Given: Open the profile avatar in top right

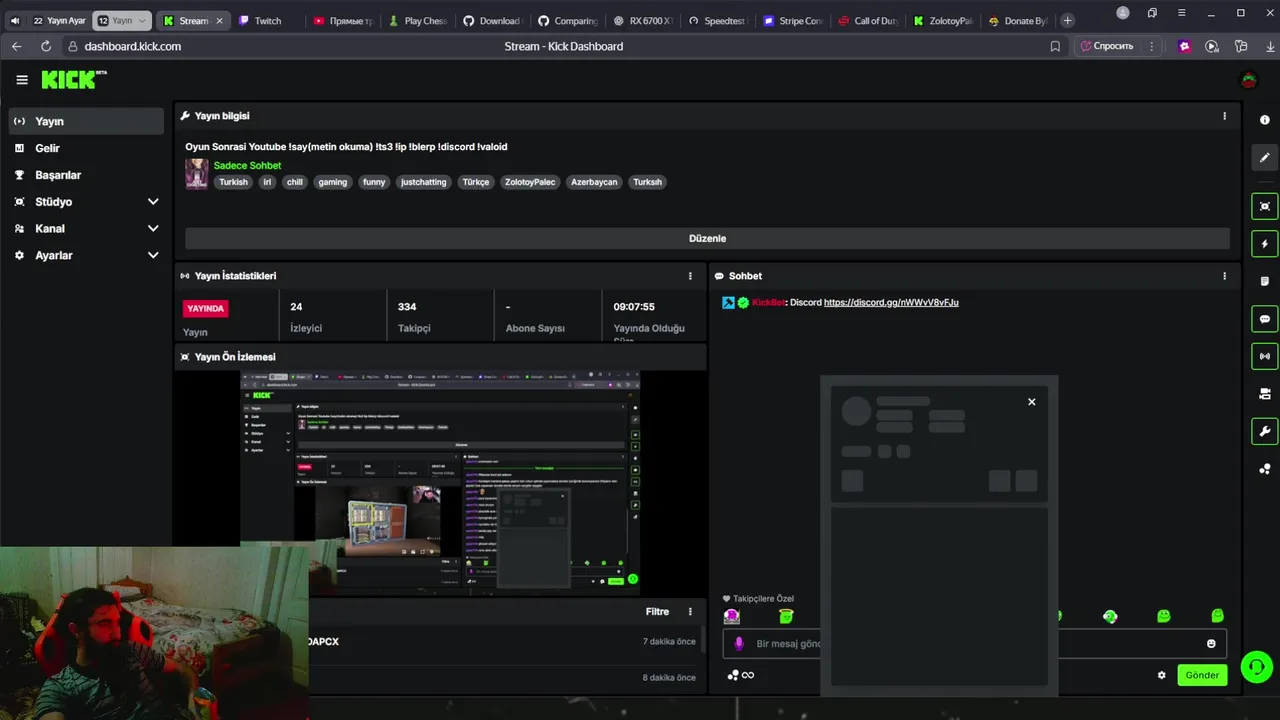Looking at the screenshot, I should click(x=1248, y=80).
